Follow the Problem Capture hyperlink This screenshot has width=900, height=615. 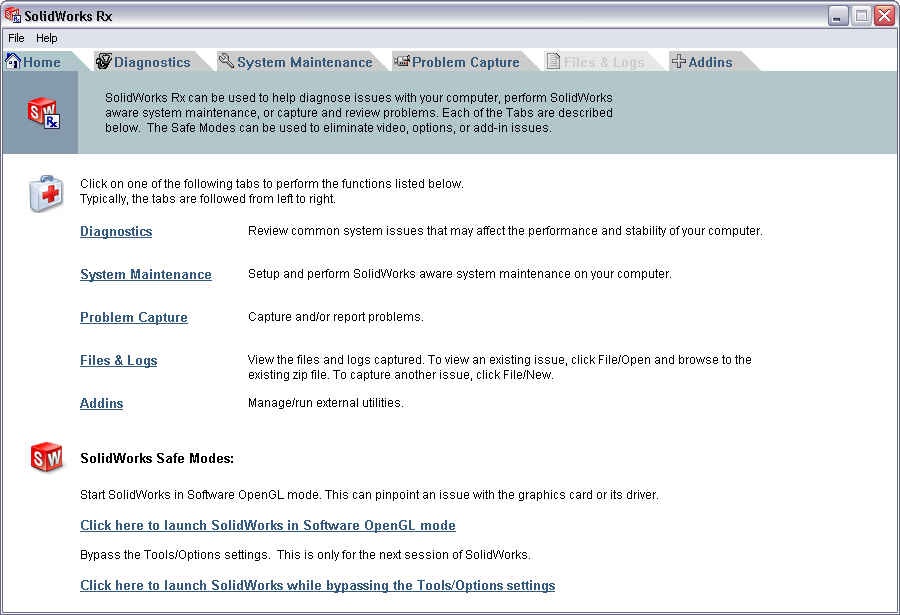click(x=134, y=318)
